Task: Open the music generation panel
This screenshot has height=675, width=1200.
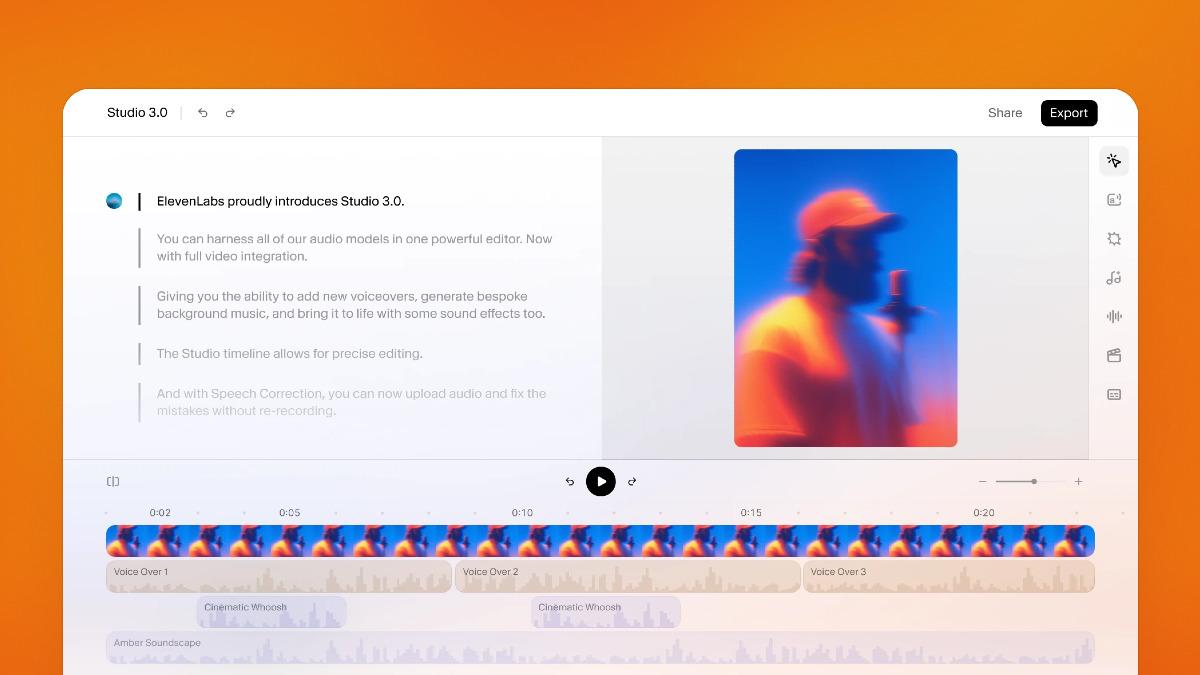Action: click(1114, 278)
